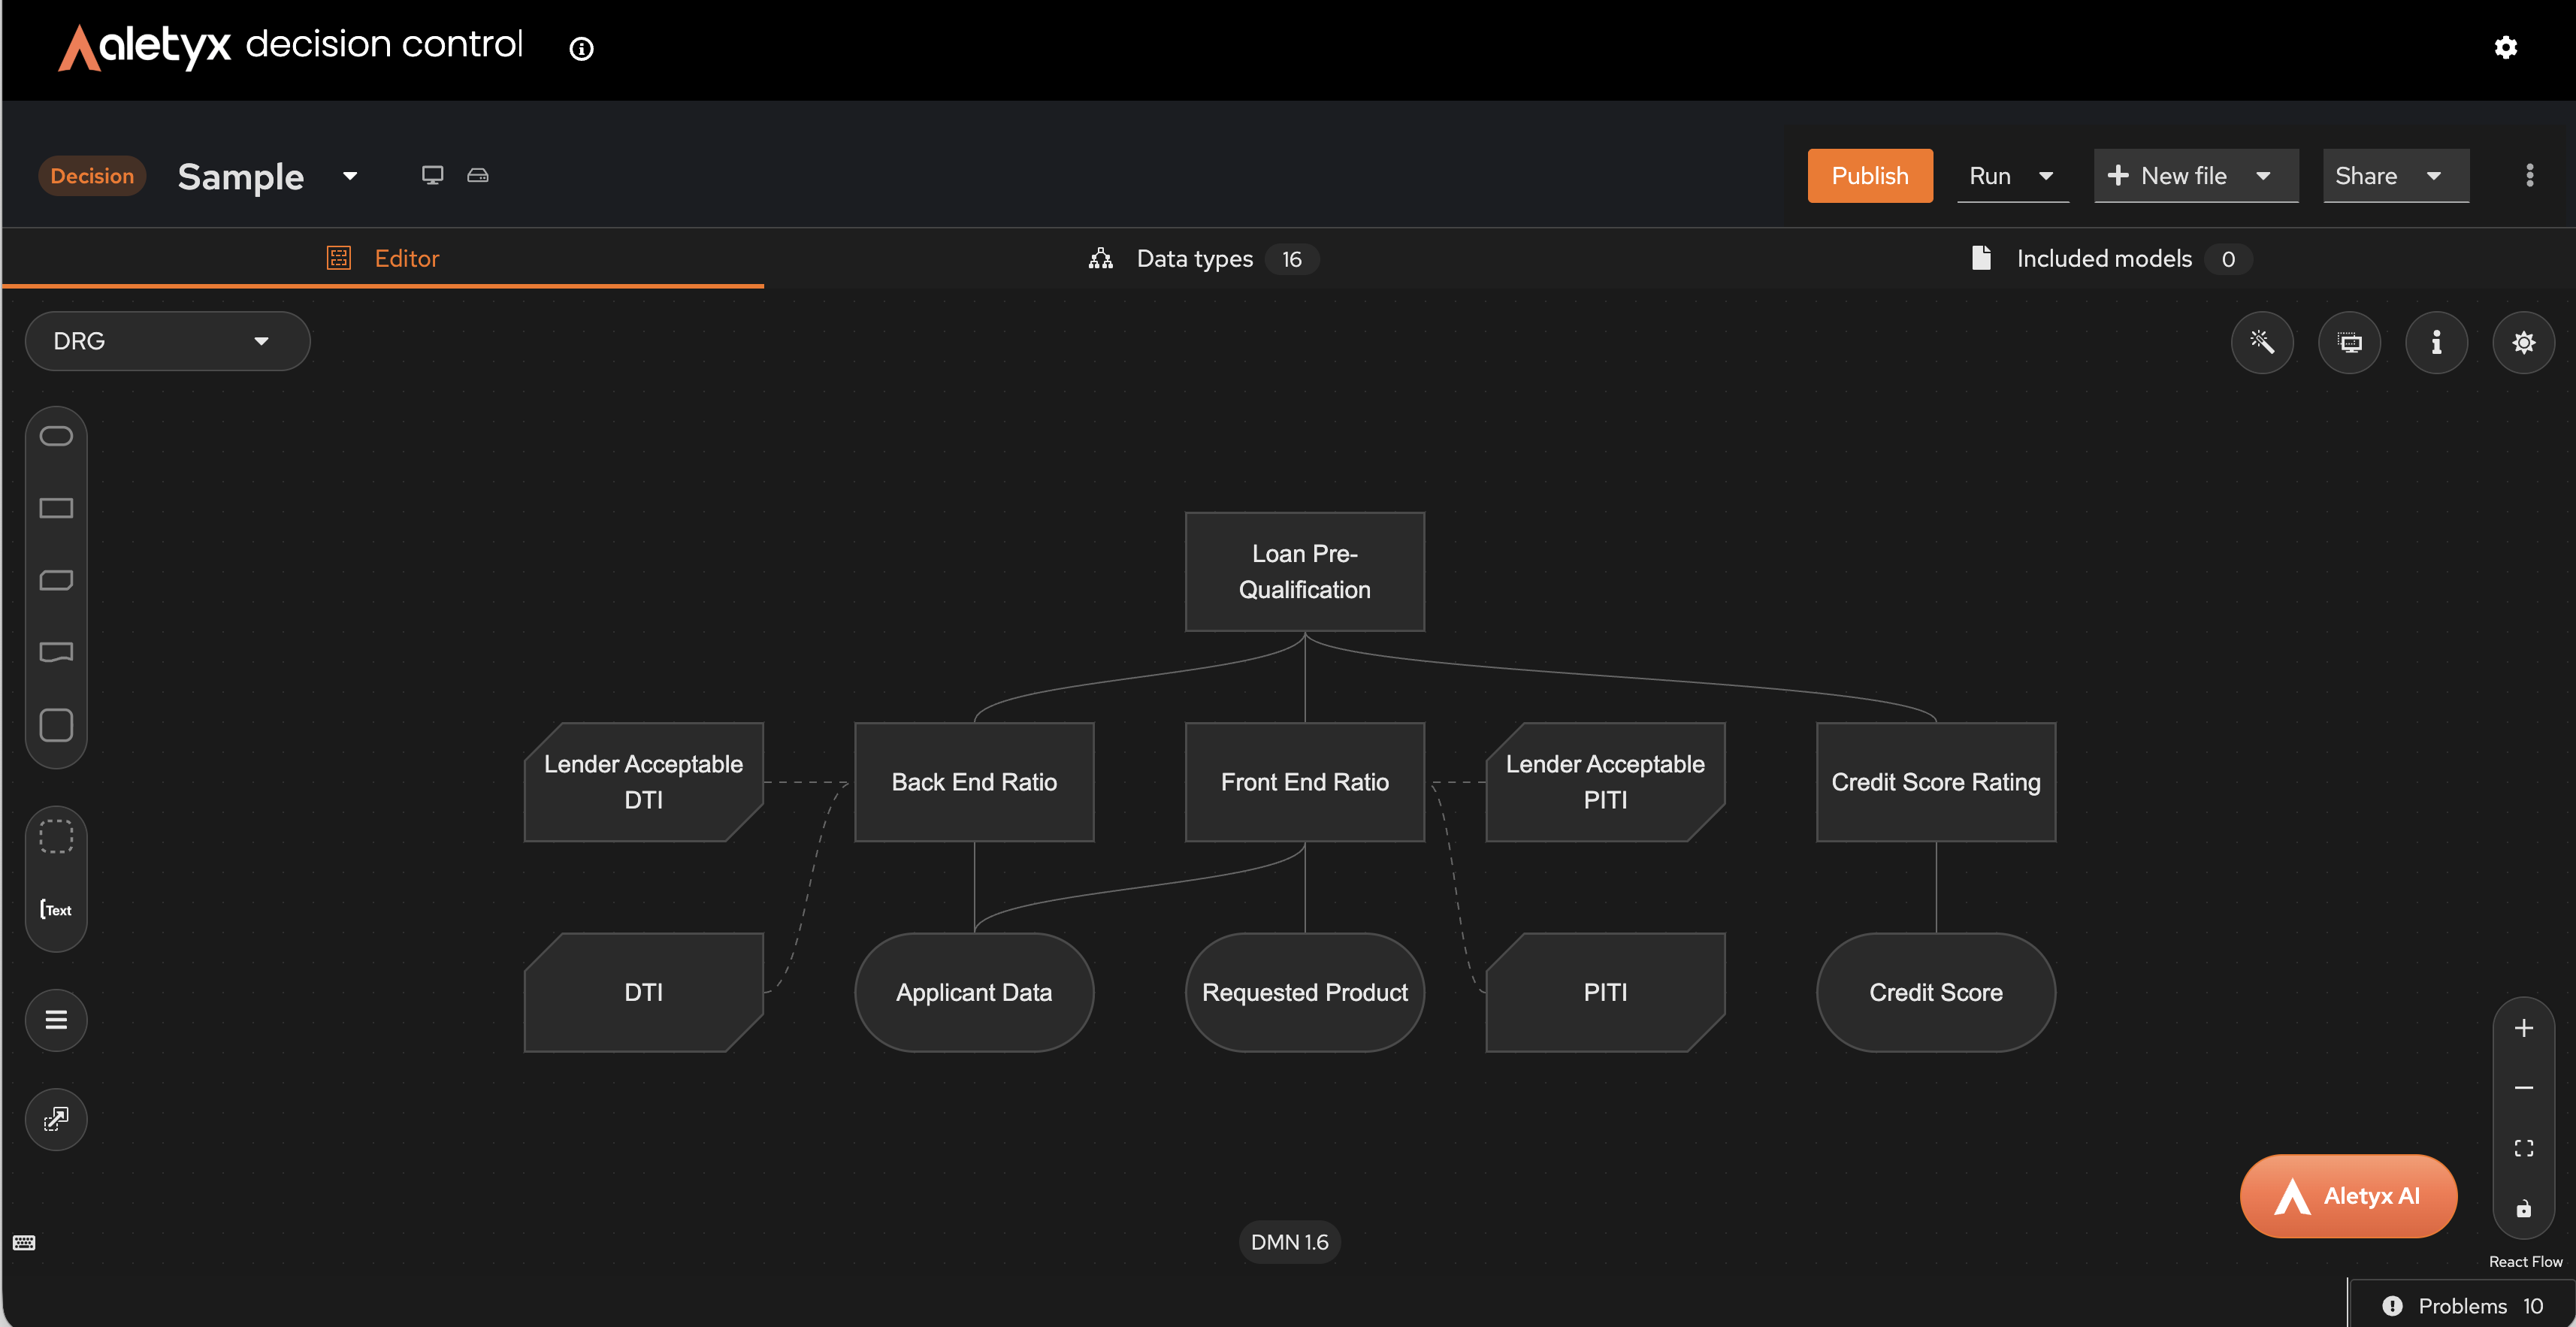Select the Input Data node palette tool

coord(56,436)
